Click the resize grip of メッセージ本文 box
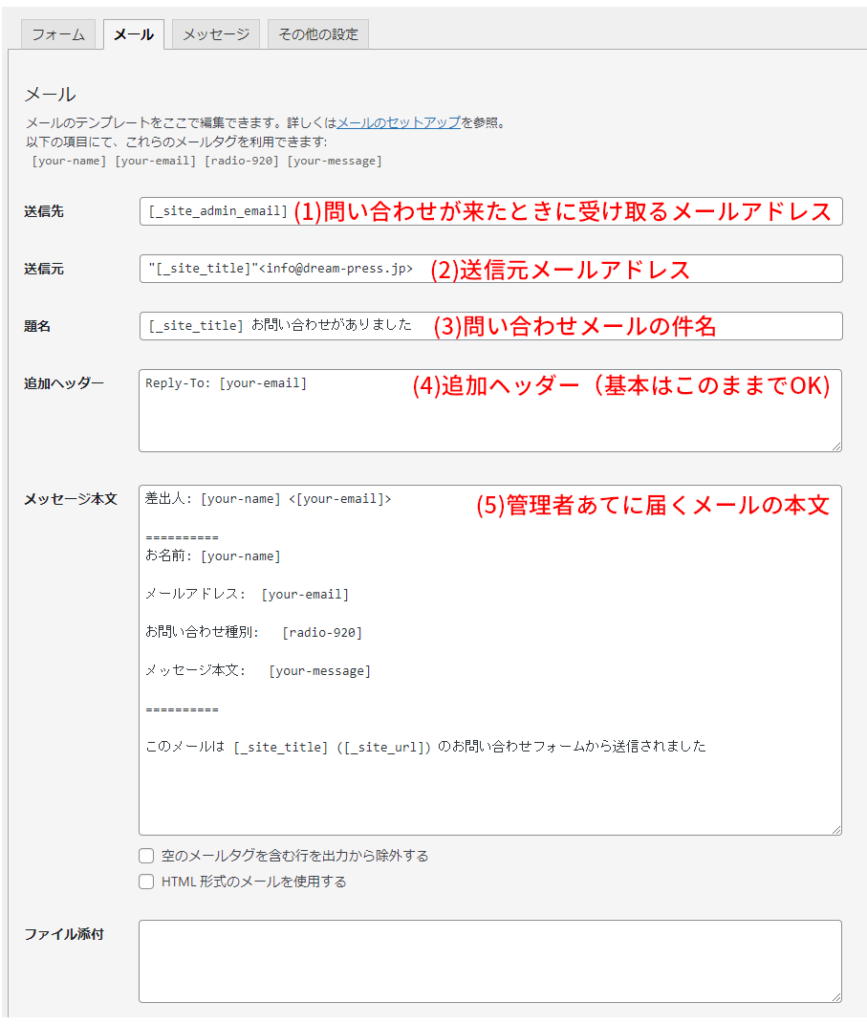Viewport: 867px width, 1024px height. pos(835,828)
